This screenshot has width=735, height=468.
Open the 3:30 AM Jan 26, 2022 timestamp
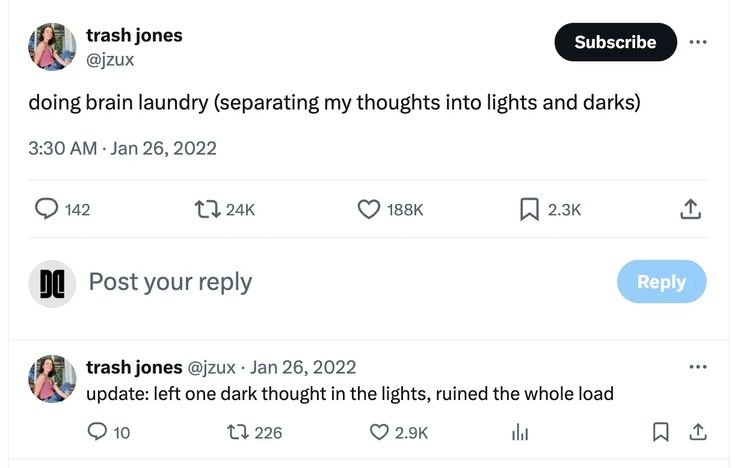(122, 149)
